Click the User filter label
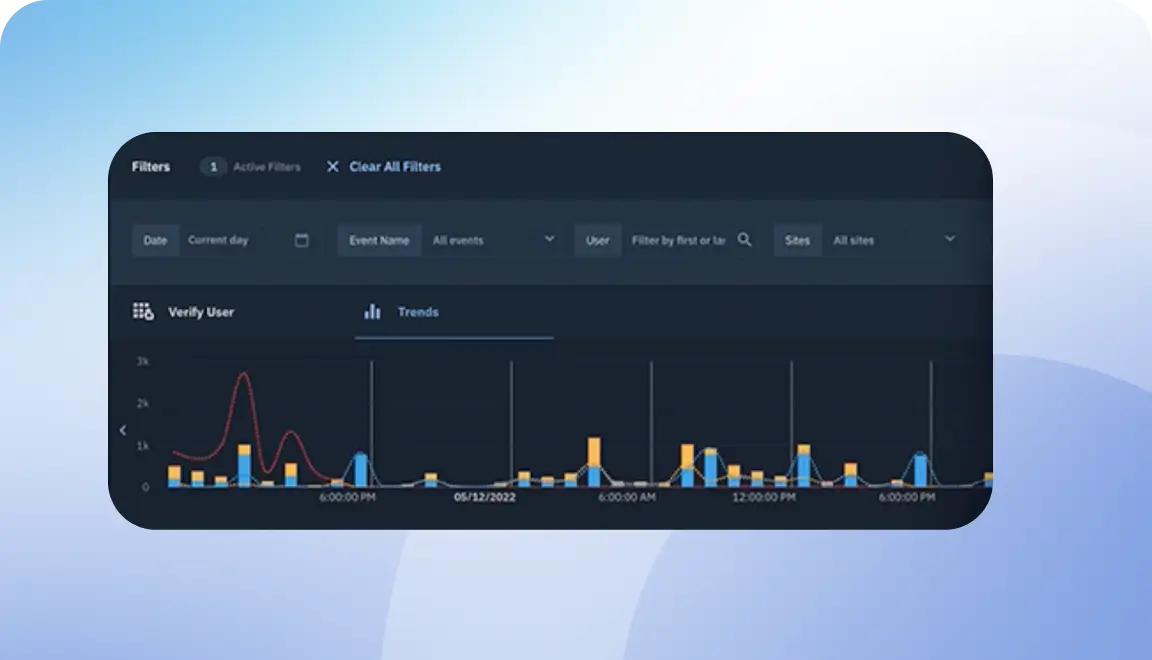The width and height of the screenshot is (1152, 660). pyautogui.click(x=597, y=240)
